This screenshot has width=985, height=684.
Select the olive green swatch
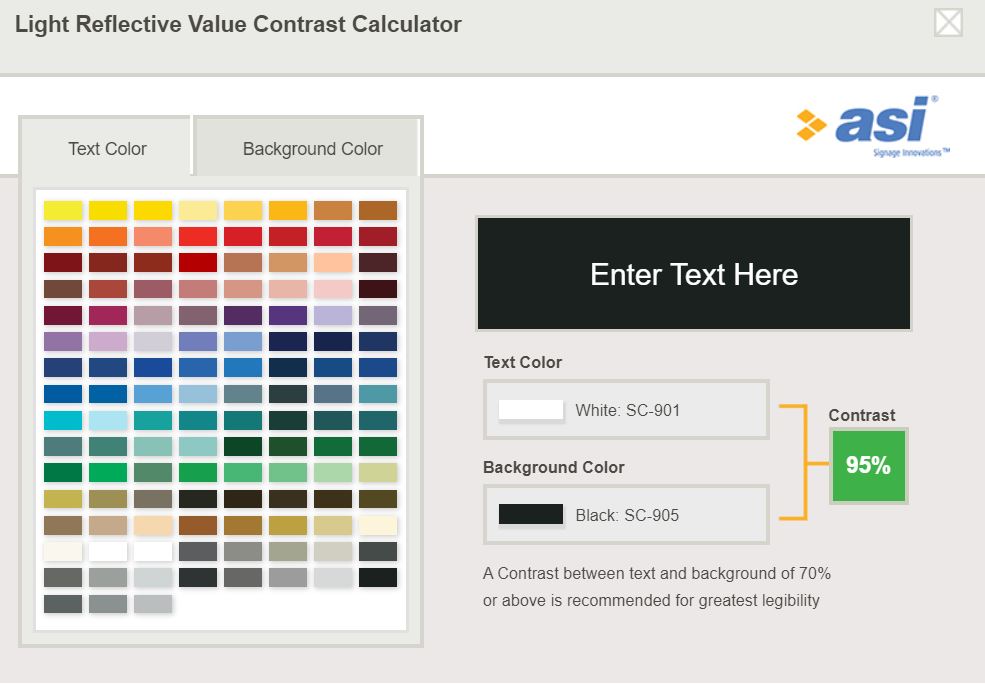click(x=63, y=496)
